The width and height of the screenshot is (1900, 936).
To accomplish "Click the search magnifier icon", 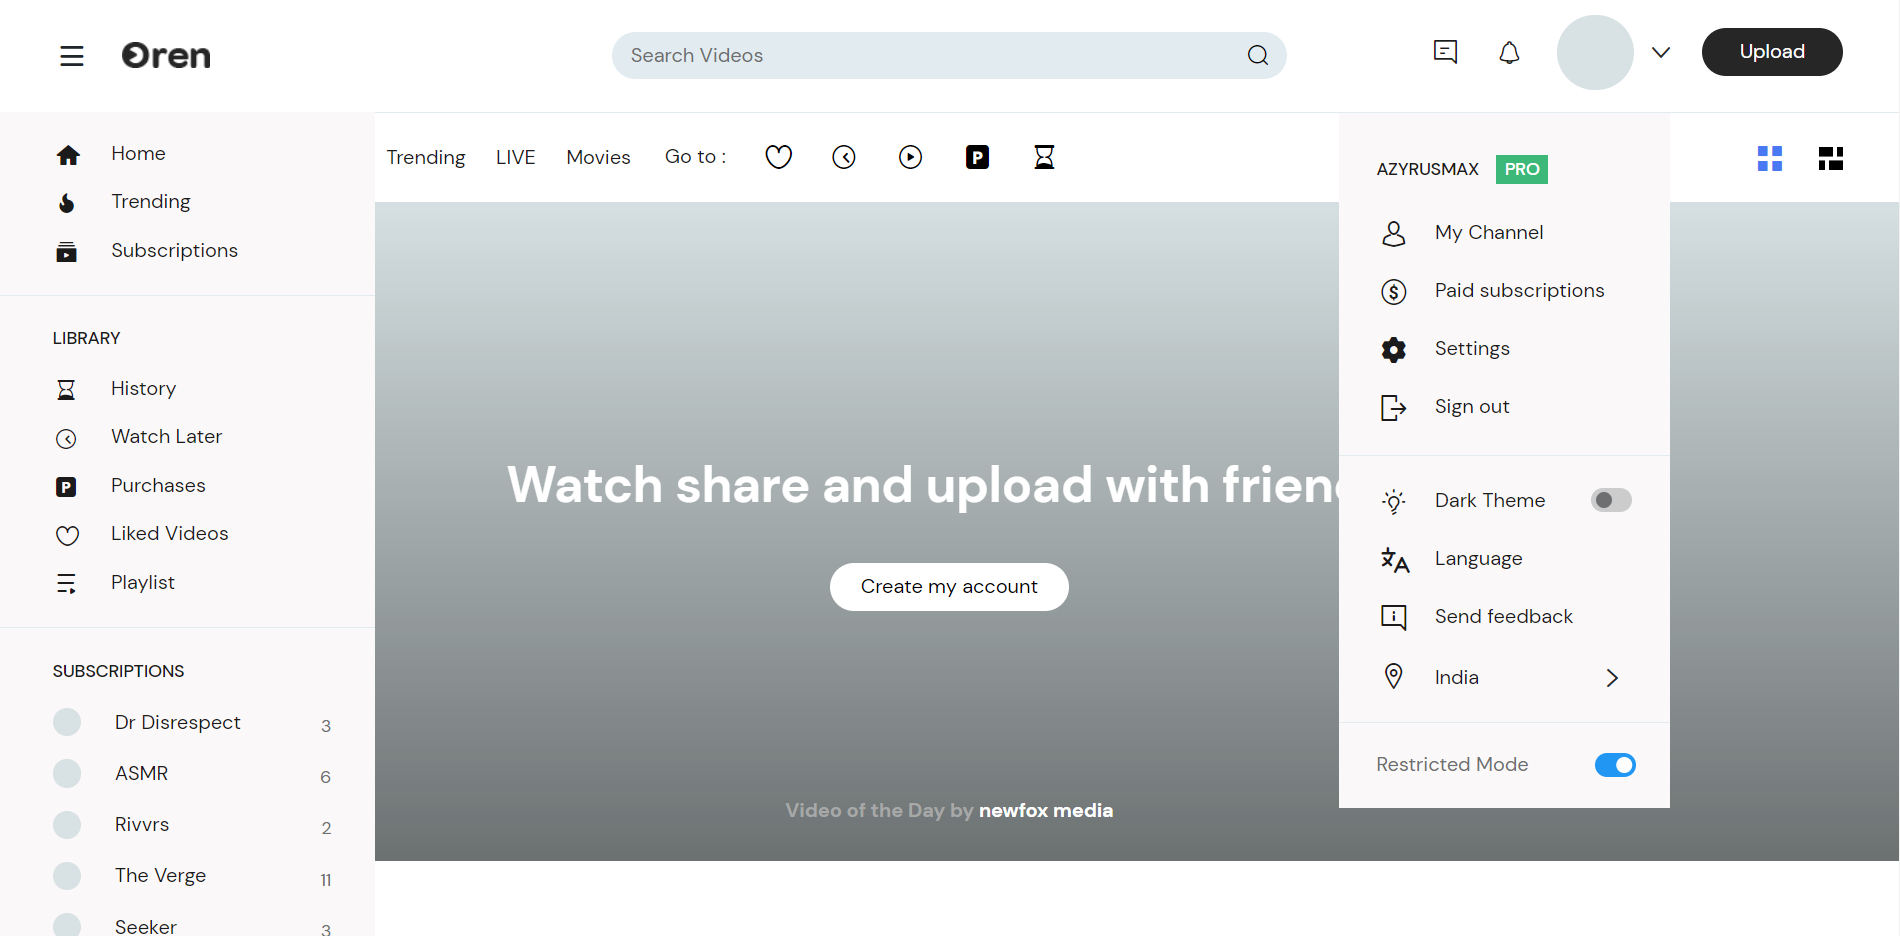I will click(1257, 56).
